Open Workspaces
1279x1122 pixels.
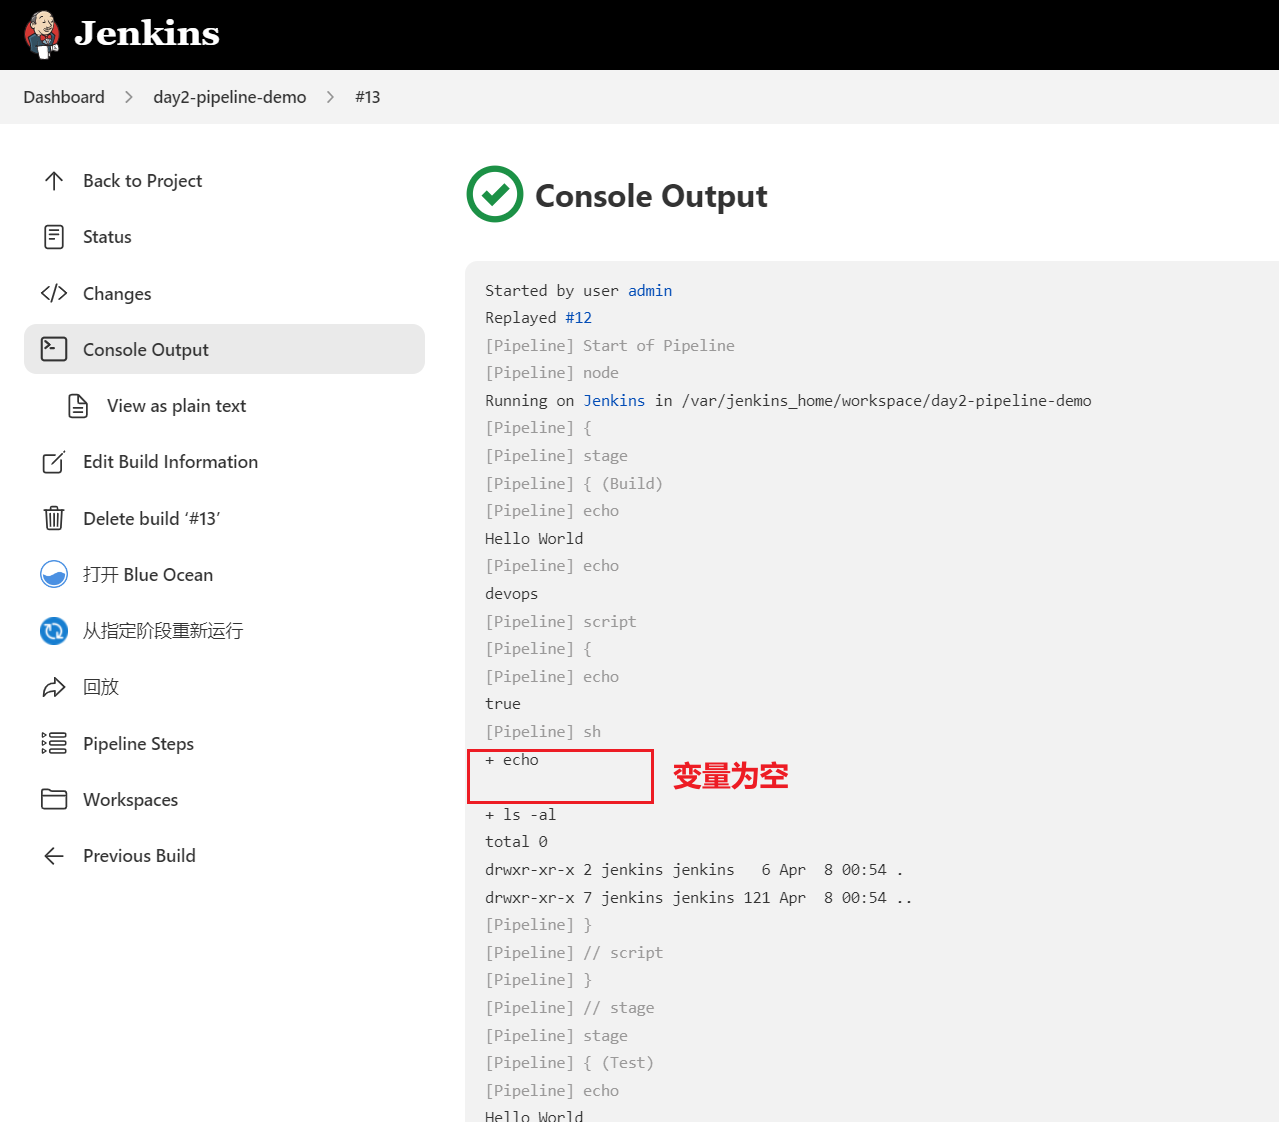(x=130, y=800)
